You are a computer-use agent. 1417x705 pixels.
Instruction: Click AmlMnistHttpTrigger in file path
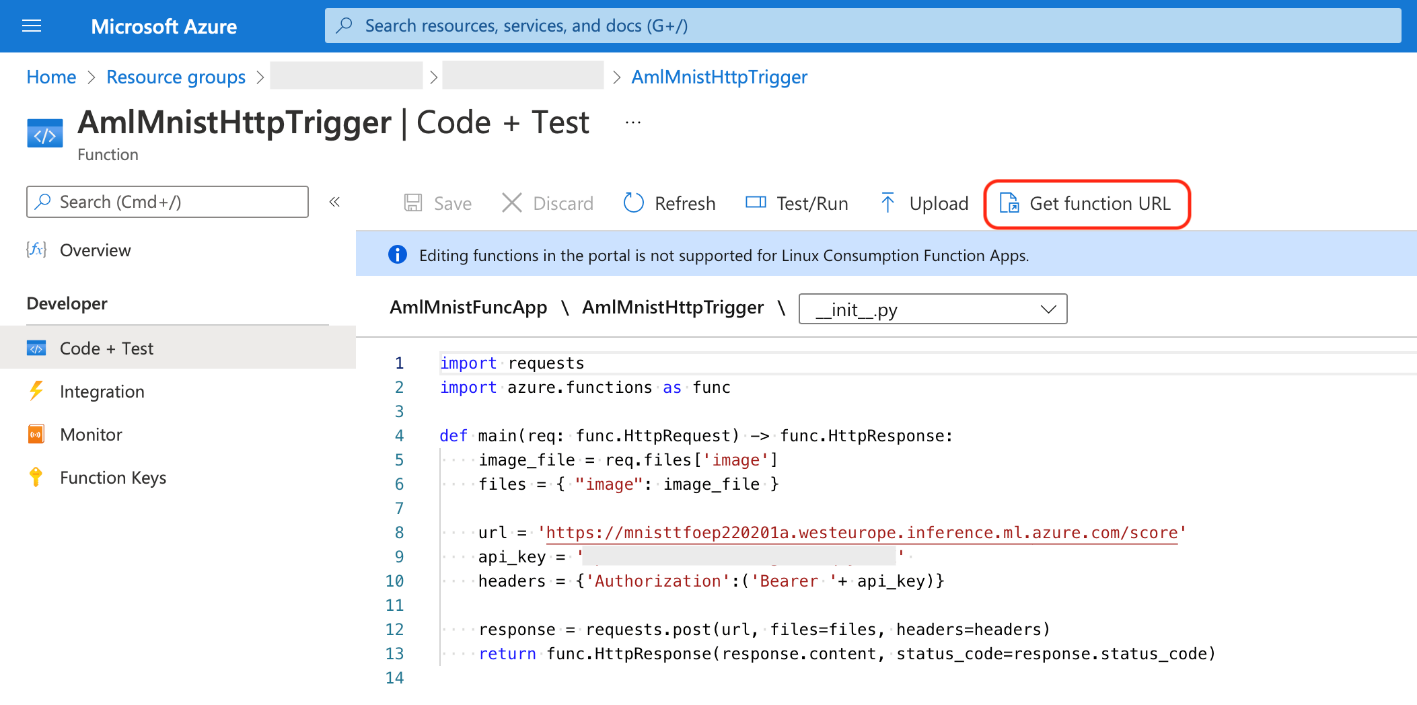pyautogui.click(x=673, y=308)
